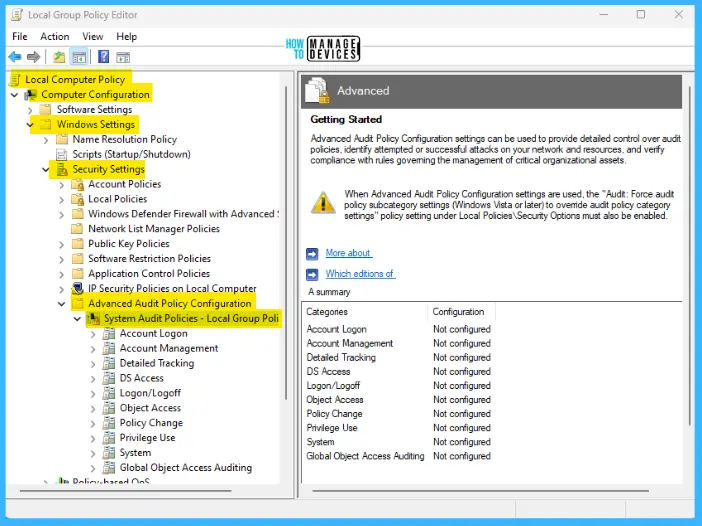Open the Which editions of link
Screen dimensions: 702x526
[x=360, y=274]
